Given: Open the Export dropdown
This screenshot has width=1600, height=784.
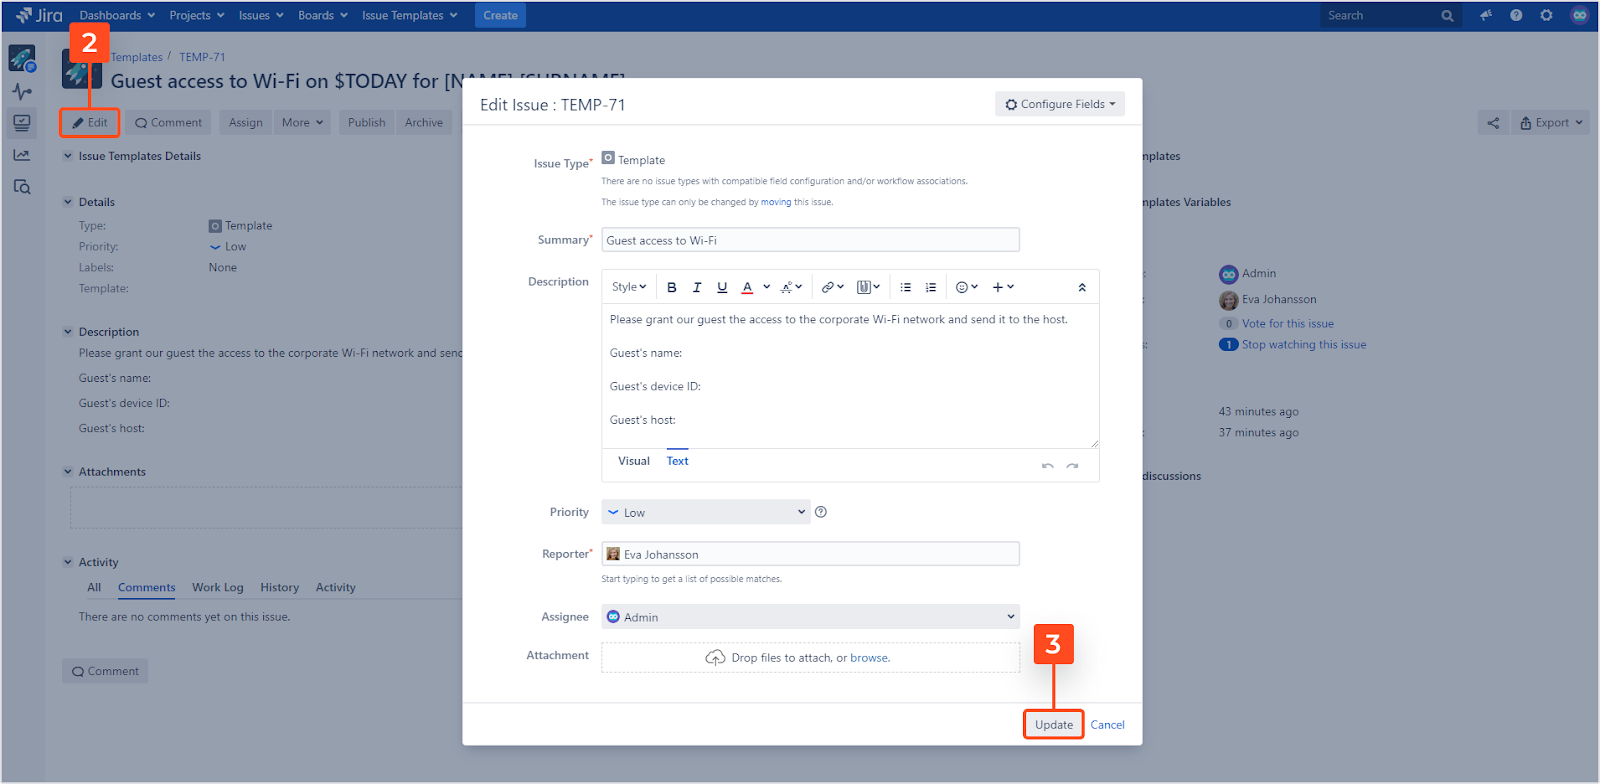Looking at the screenshot, I should click(1551, 123).
